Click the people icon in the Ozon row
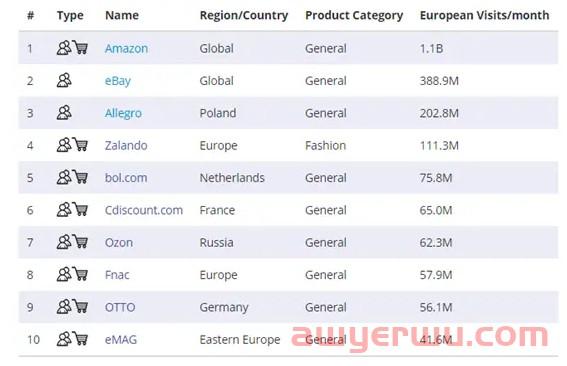 64,242
